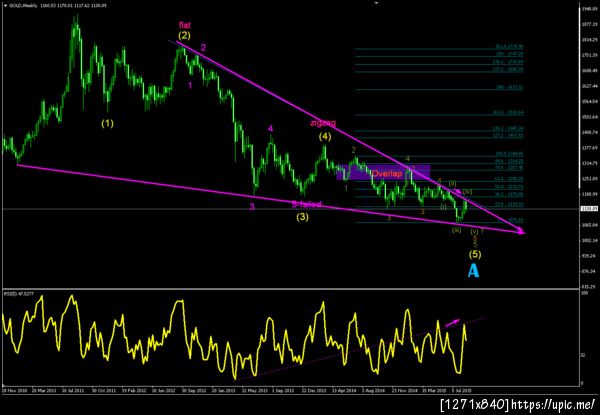
Task: Click the 100 level on RSI scale
Action: pyautogui.click(x=584, y=293)
